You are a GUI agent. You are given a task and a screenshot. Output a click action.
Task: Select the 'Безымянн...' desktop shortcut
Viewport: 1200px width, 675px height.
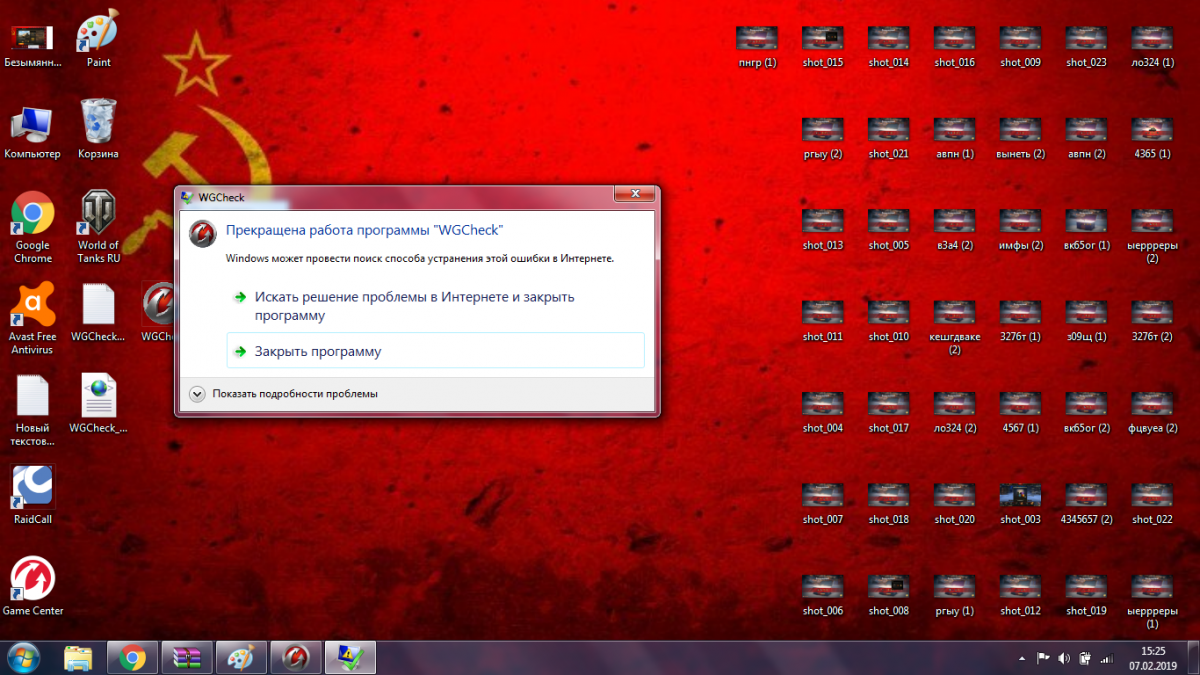[32, 46]
